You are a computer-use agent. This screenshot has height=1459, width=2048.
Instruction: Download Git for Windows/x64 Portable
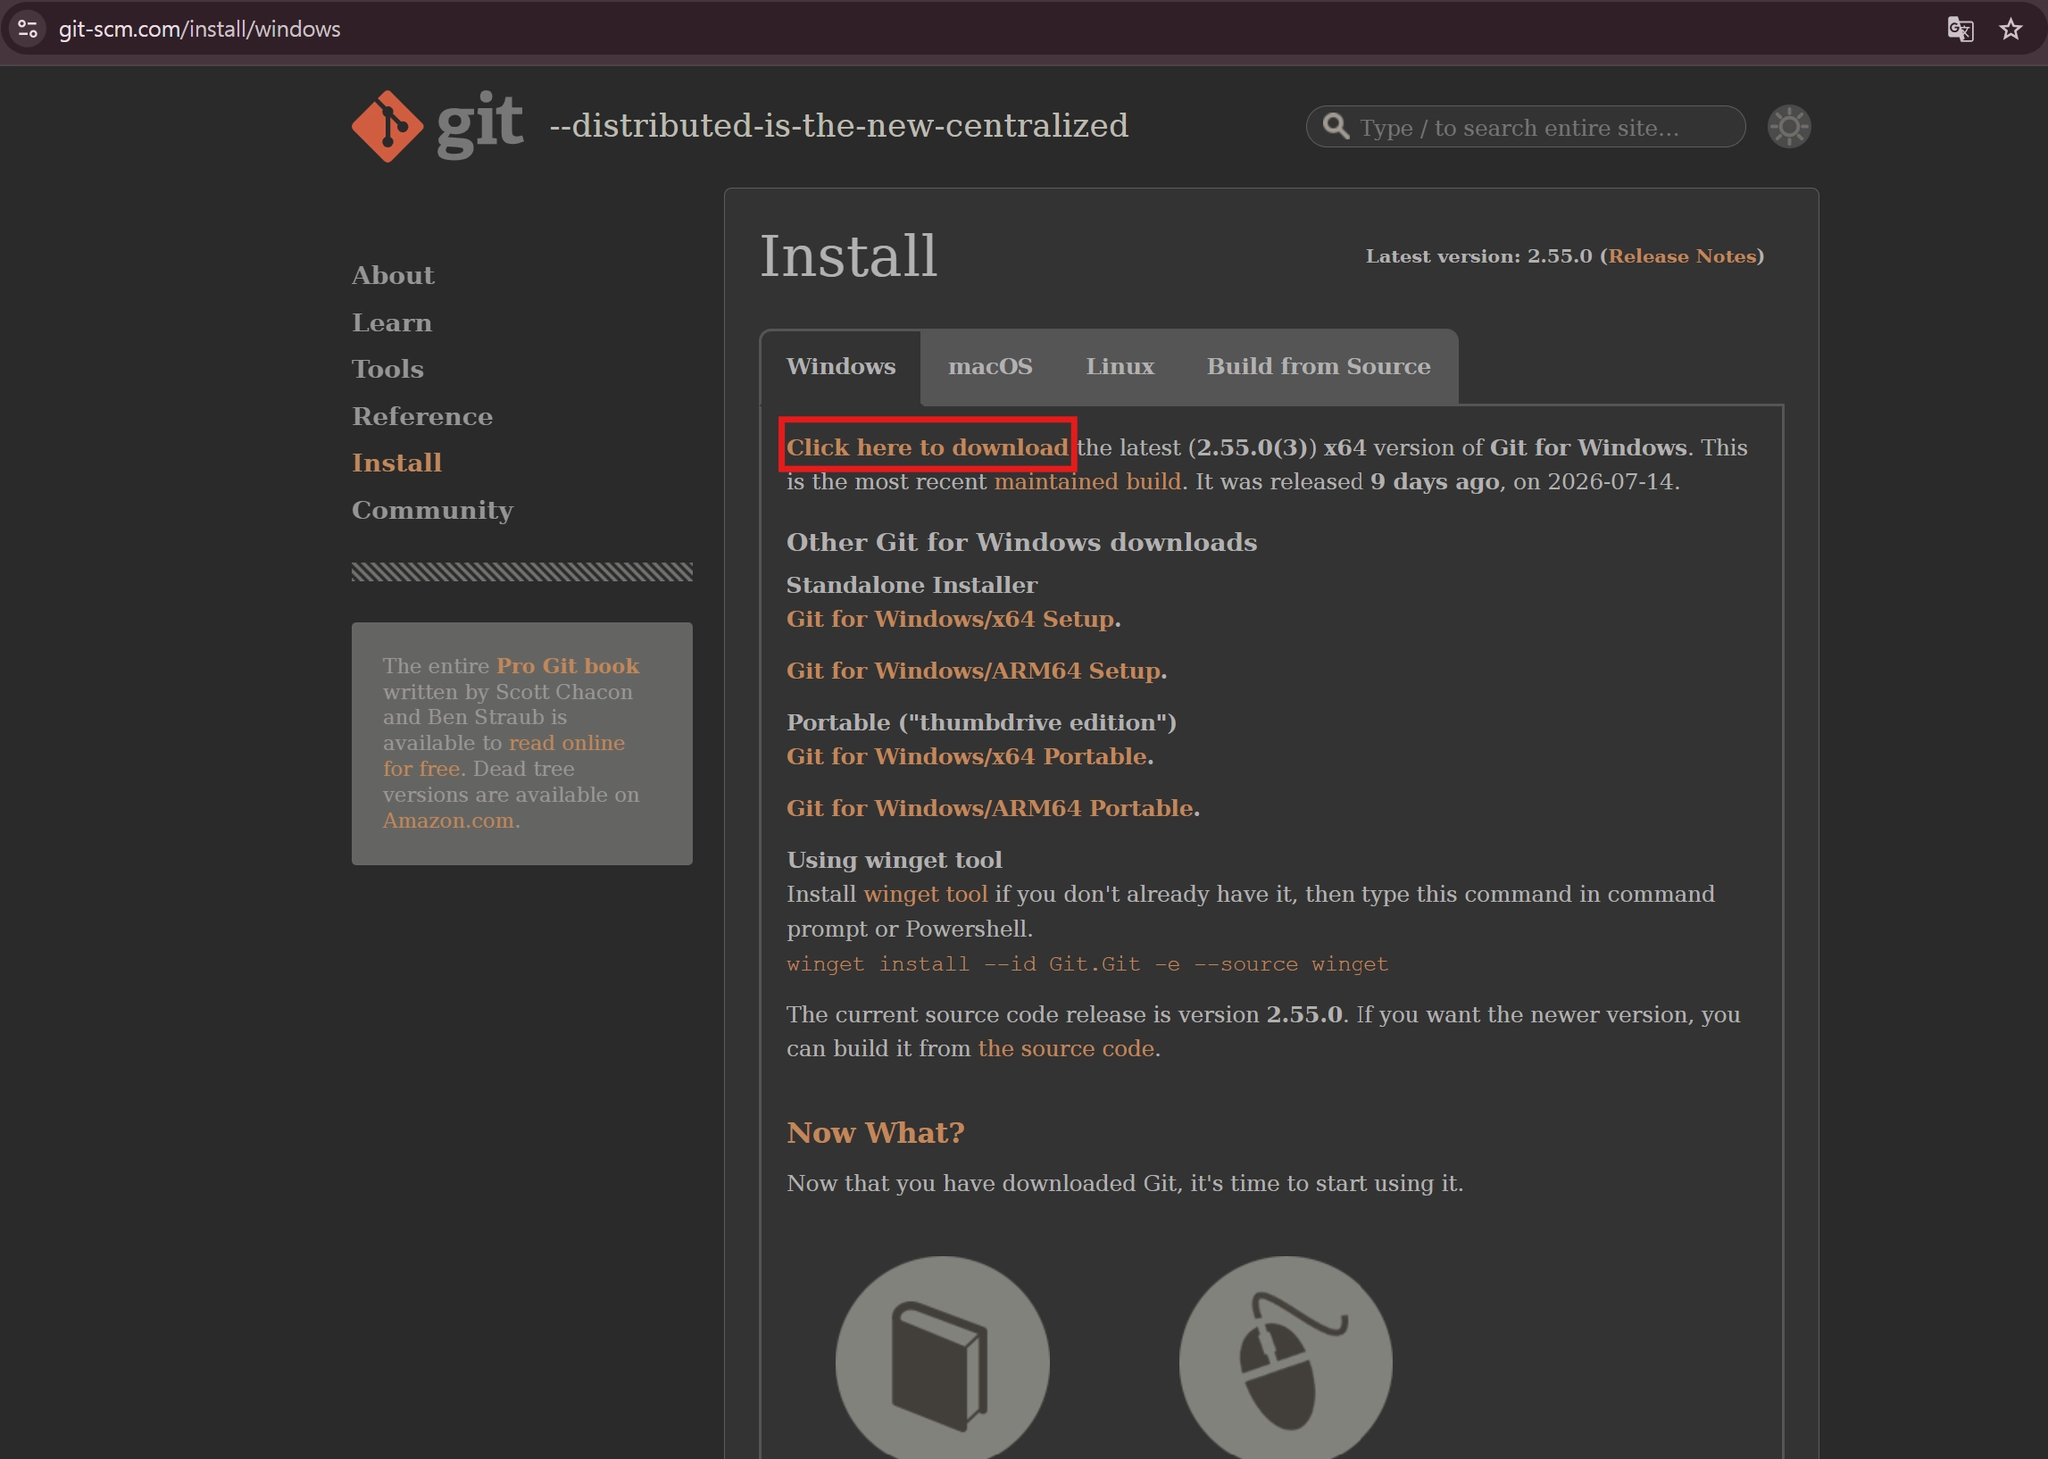966,757
